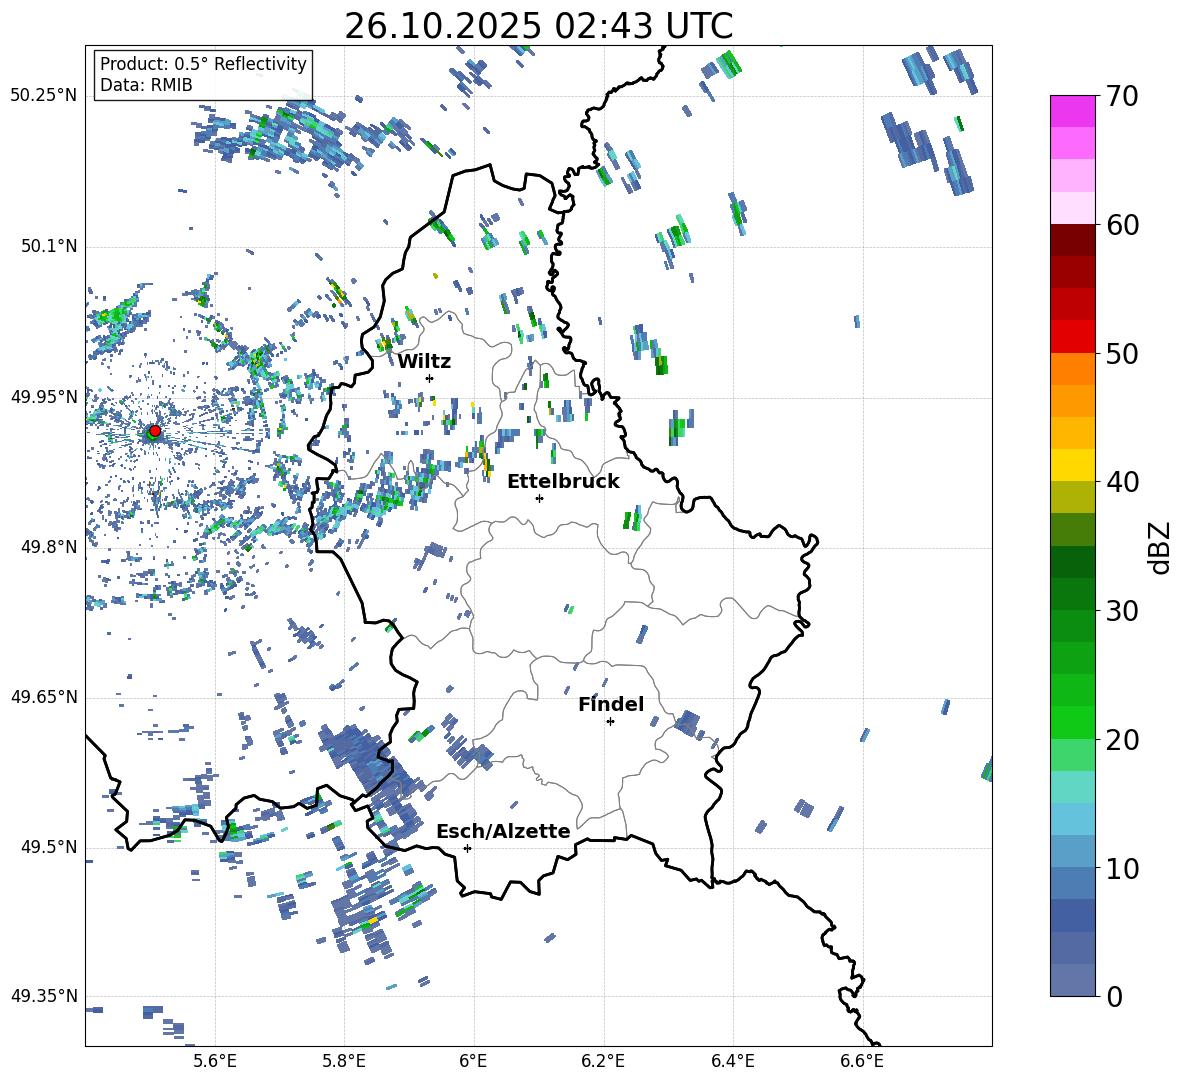Image resolution: width=1184 pixels, height=1081 pixels.
Task: Click the red radar site marker
Action: click(x=154, y=431)
